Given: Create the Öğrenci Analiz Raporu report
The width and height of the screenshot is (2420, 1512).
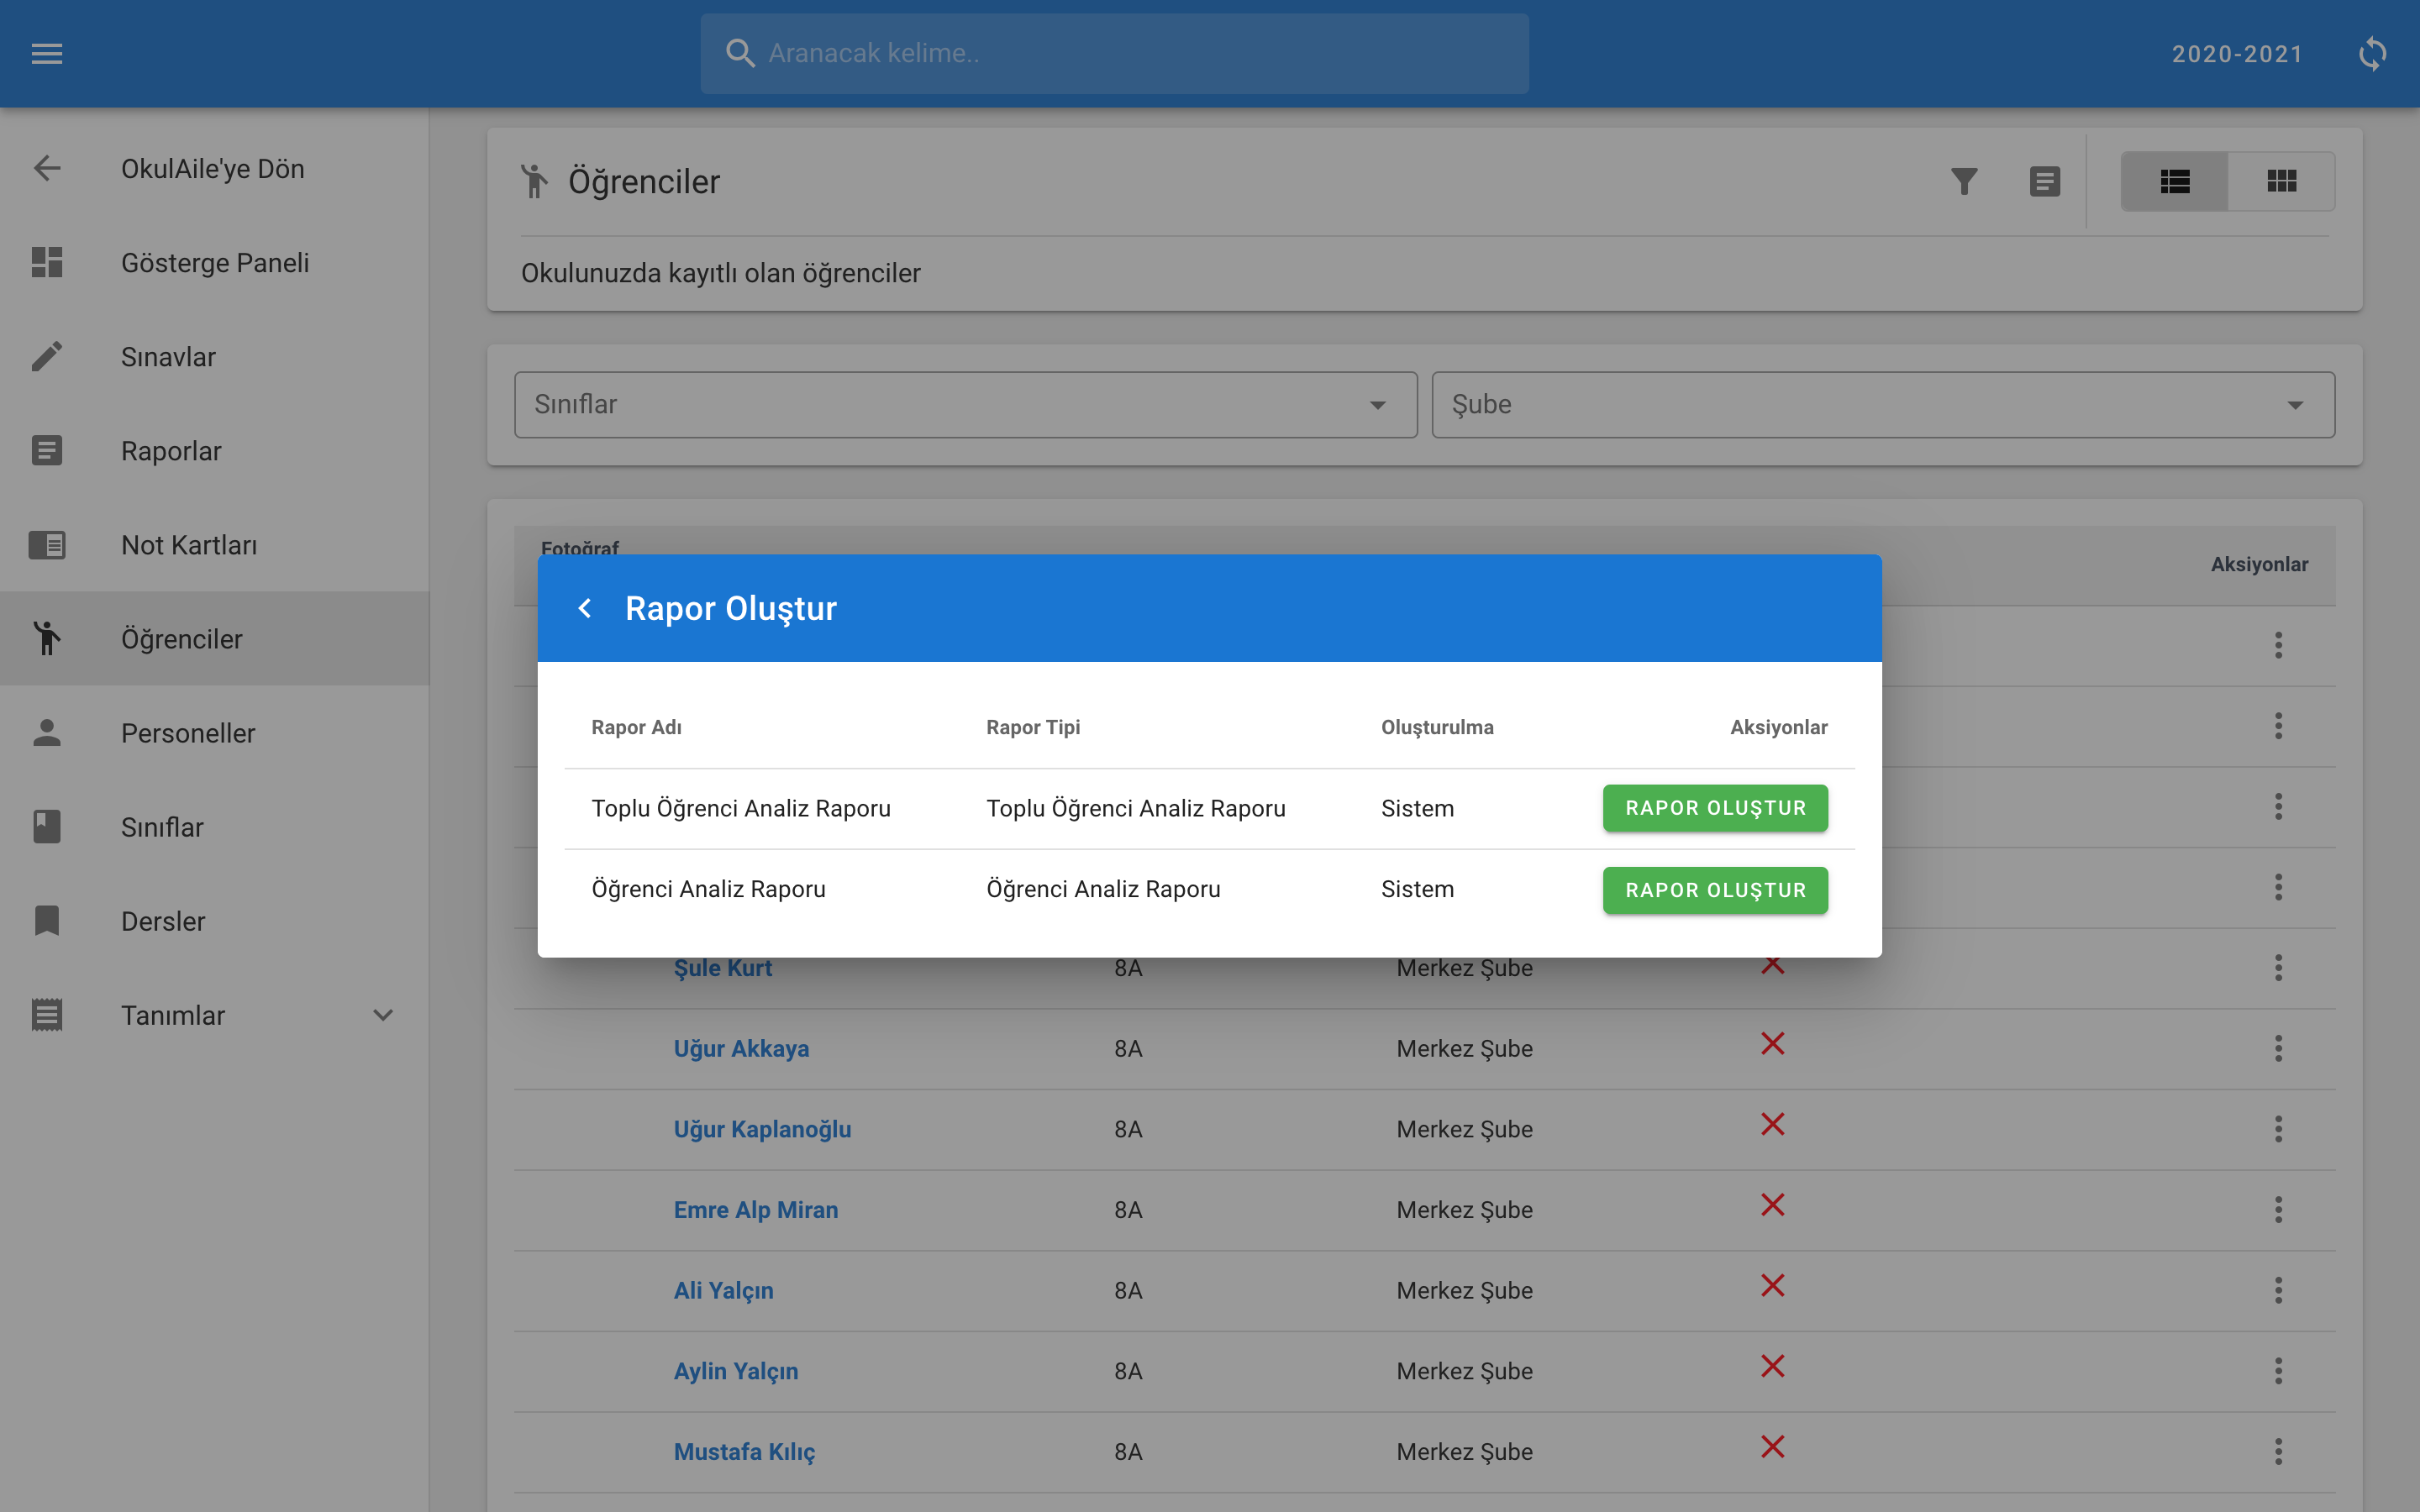Looking at the screenshot, I should click(1715, 890).
